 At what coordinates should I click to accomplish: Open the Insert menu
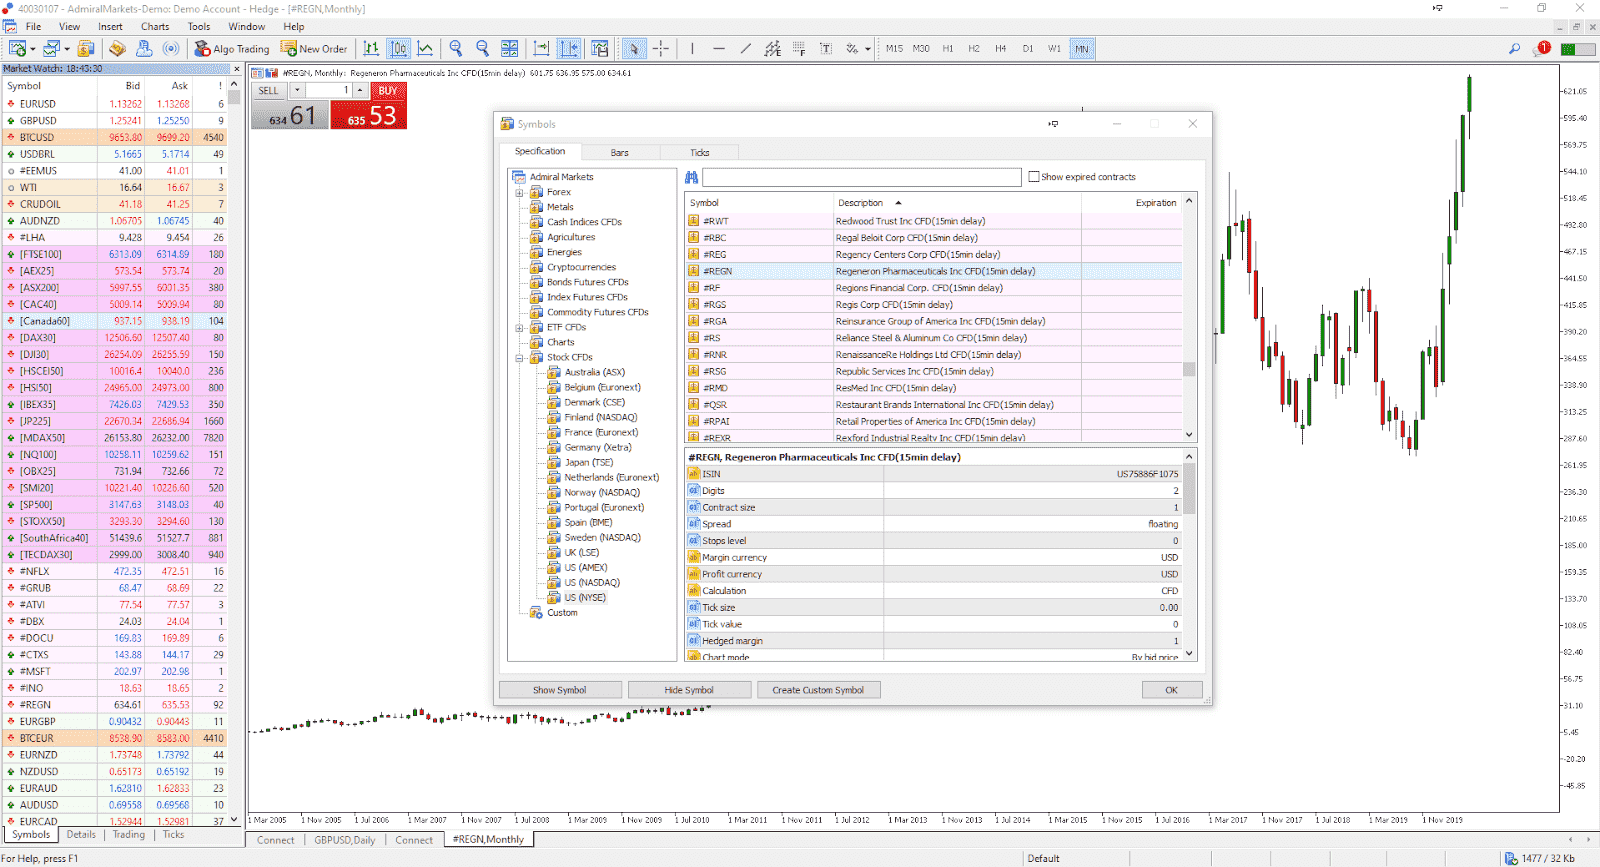click(x=110, y=27)
